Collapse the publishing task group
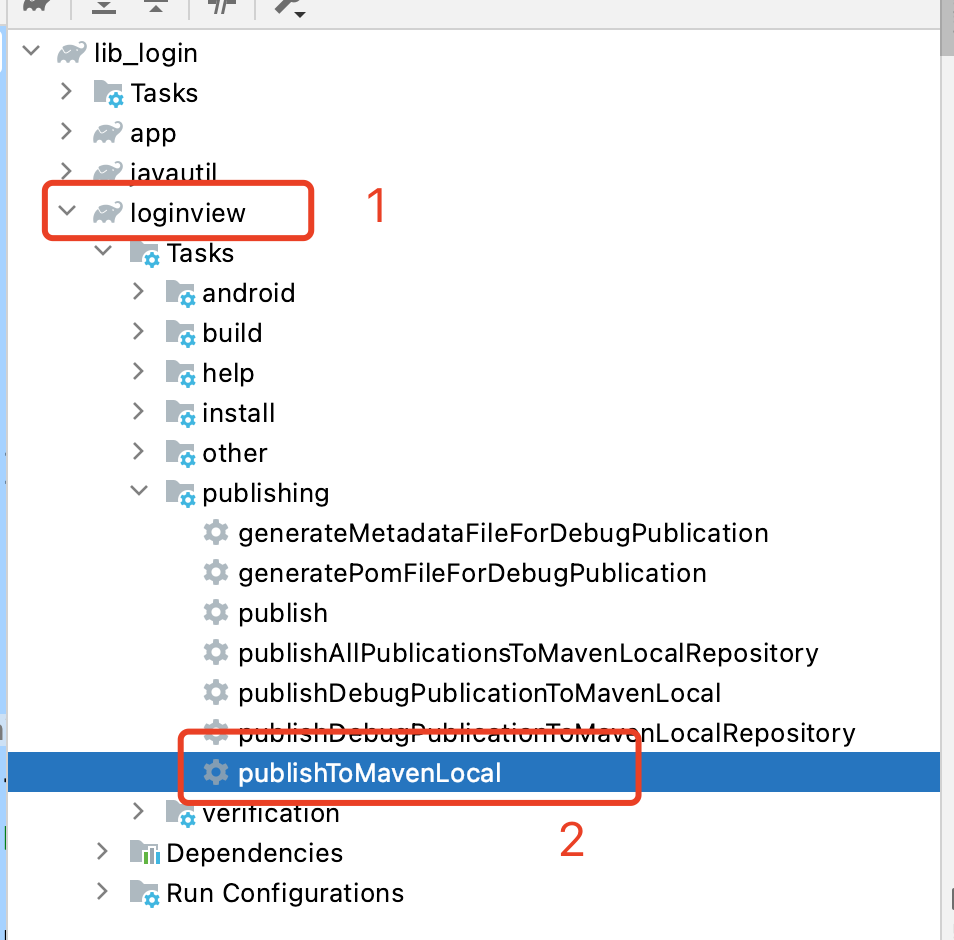The height and width of the screenshot is (940, 954). pyautogui.click(x=139, y=490)
